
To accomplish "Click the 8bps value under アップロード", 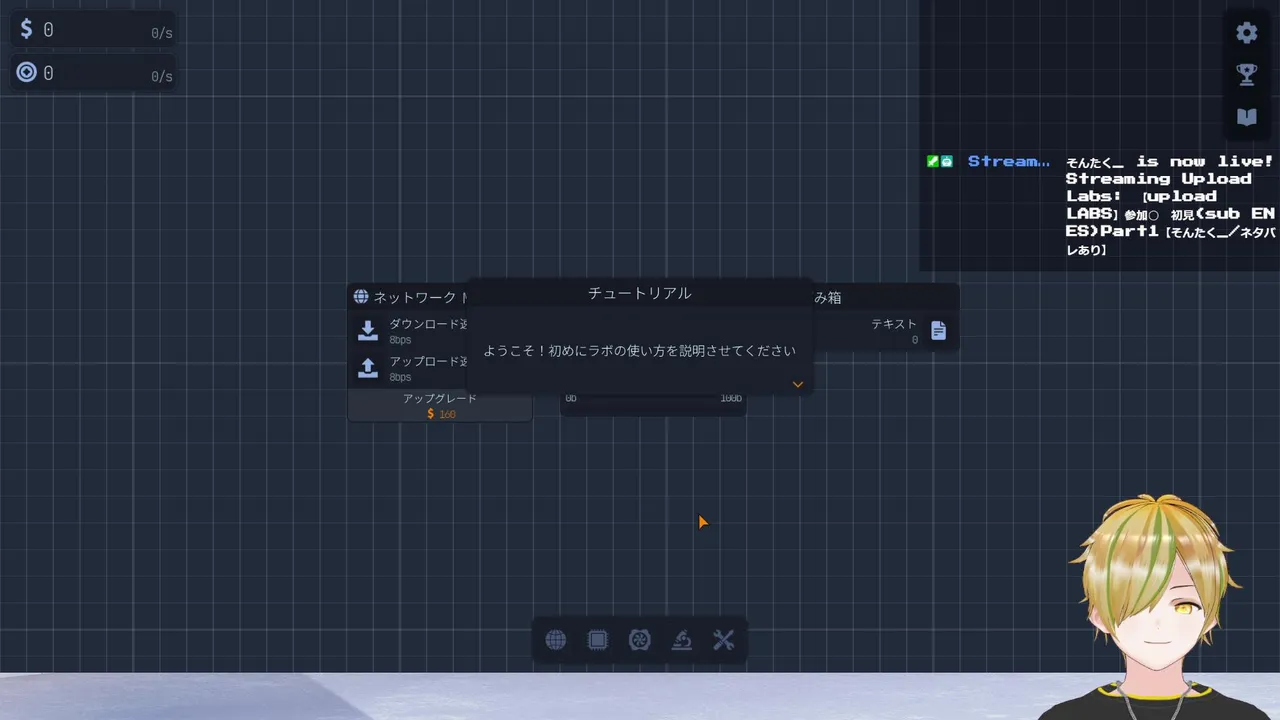I will coord(400,377).
